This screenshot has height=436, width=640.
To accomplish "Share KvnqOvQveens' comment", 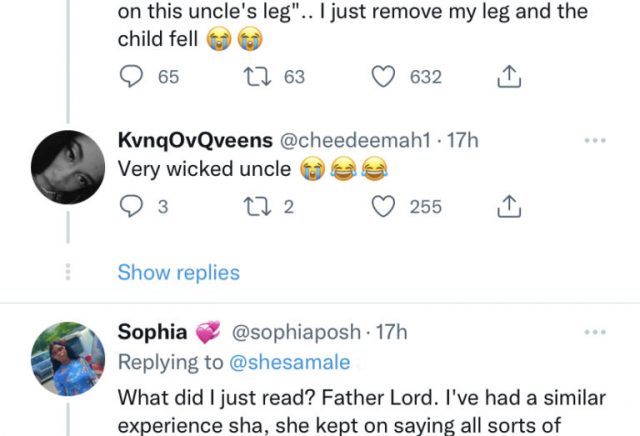I will 508,206.
